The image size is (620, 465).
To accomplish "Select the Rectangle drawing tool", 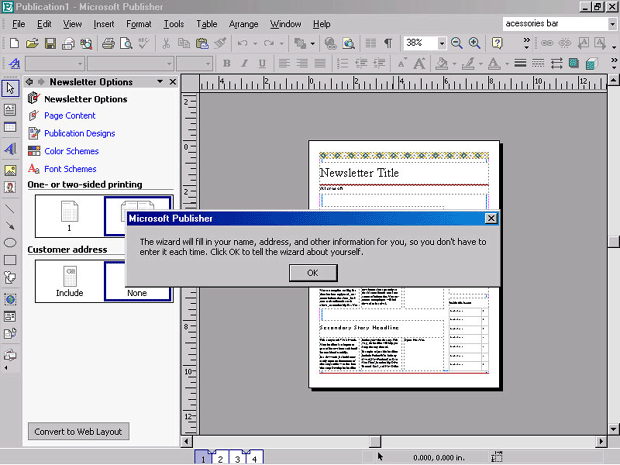I will [10, 260].
